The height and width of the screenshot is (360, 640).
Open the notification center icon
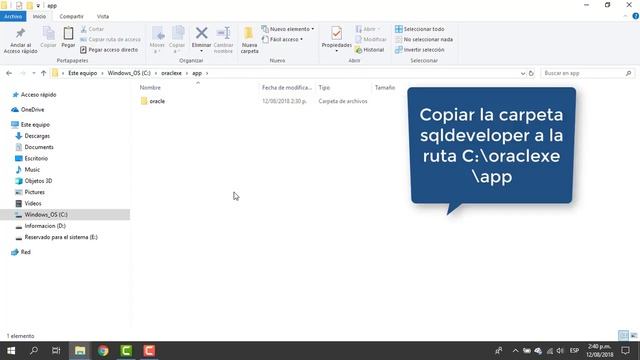pyautogui.click(x=625, y=351)
